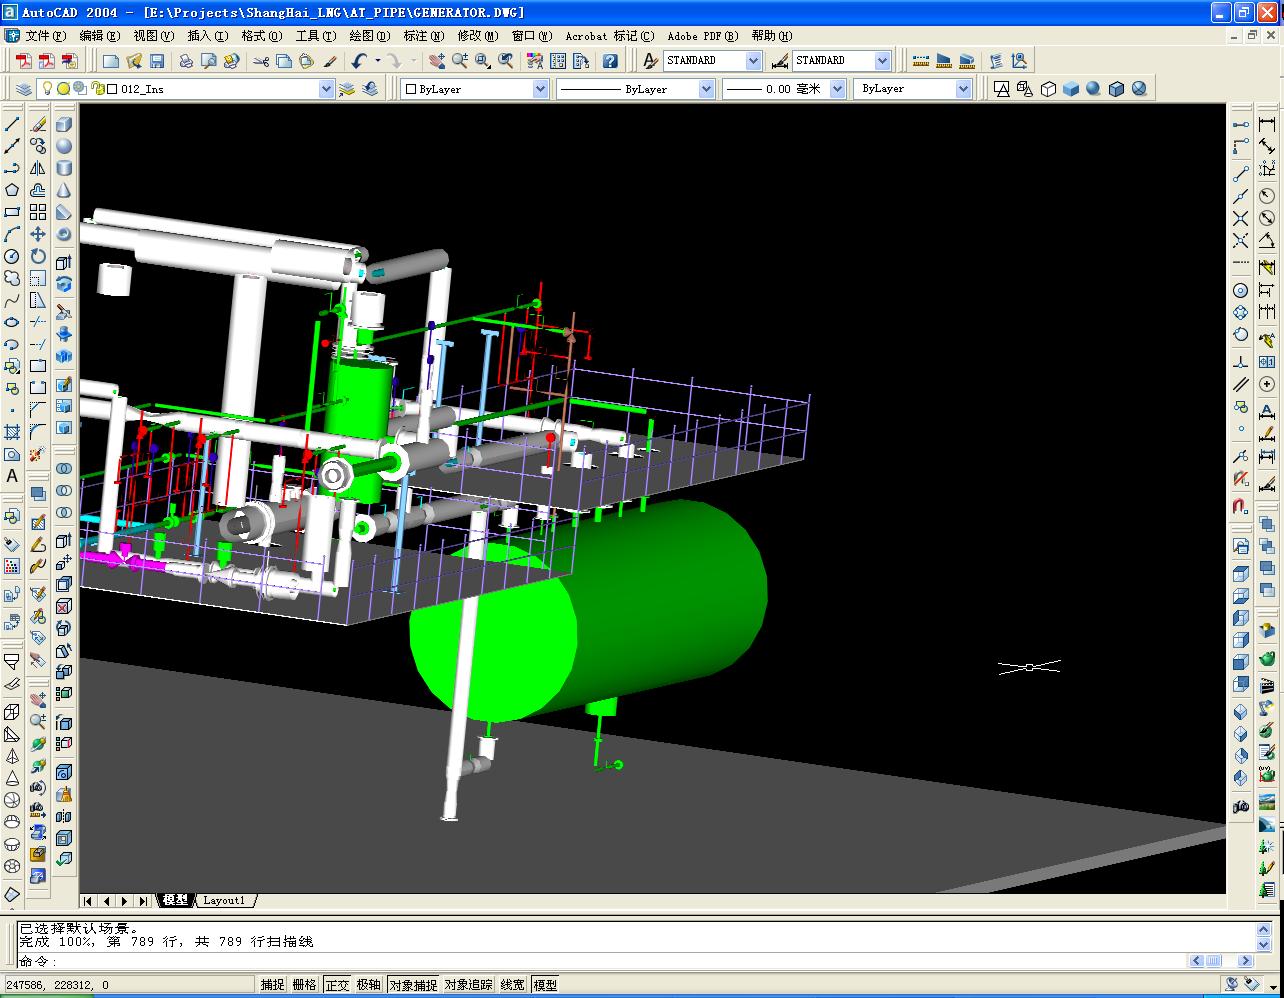Create a new drawing

coord(112,61)
